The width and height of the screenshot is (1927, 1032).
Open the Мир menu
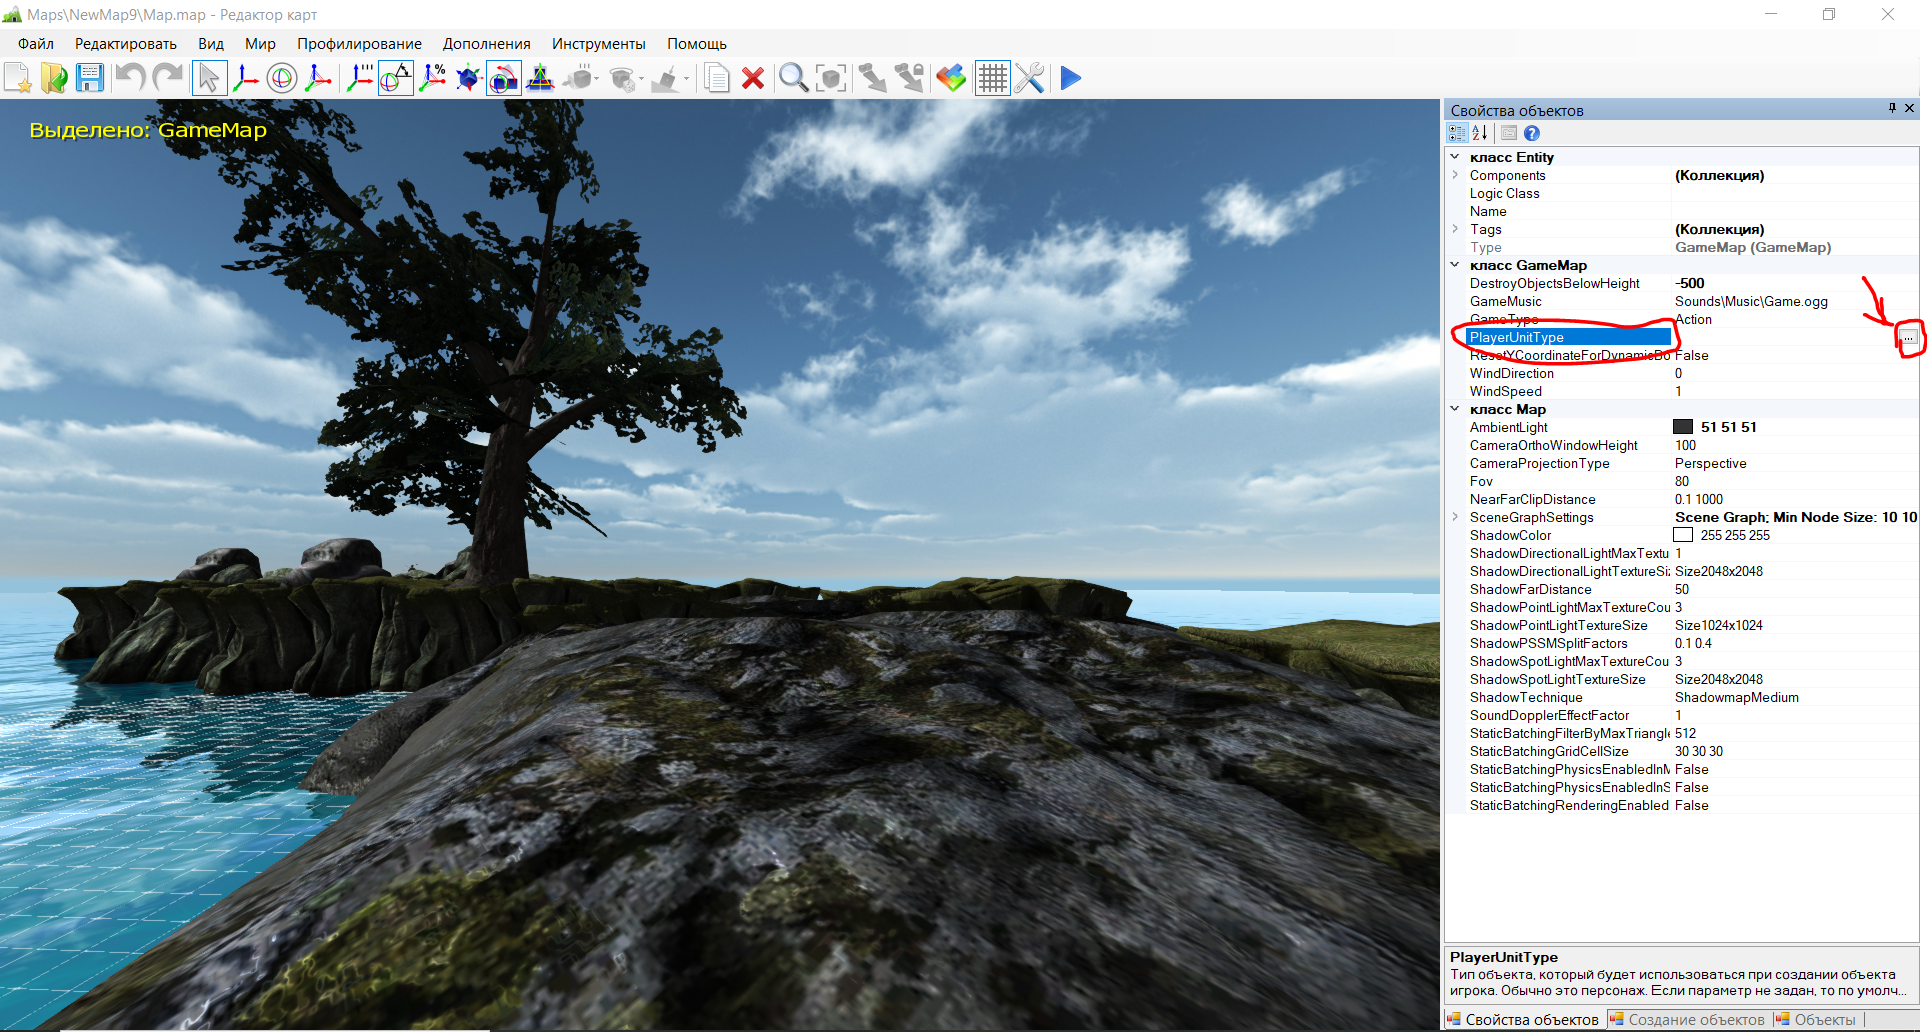[260, 44]
